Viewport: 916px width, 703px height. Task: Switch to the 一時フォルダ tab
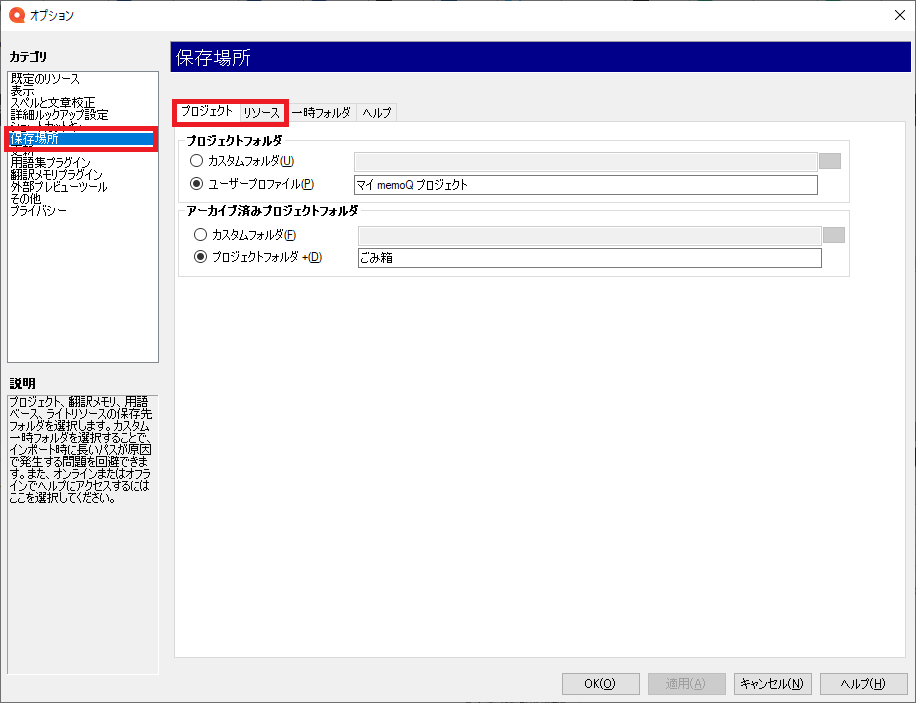[x=322, y=113]
